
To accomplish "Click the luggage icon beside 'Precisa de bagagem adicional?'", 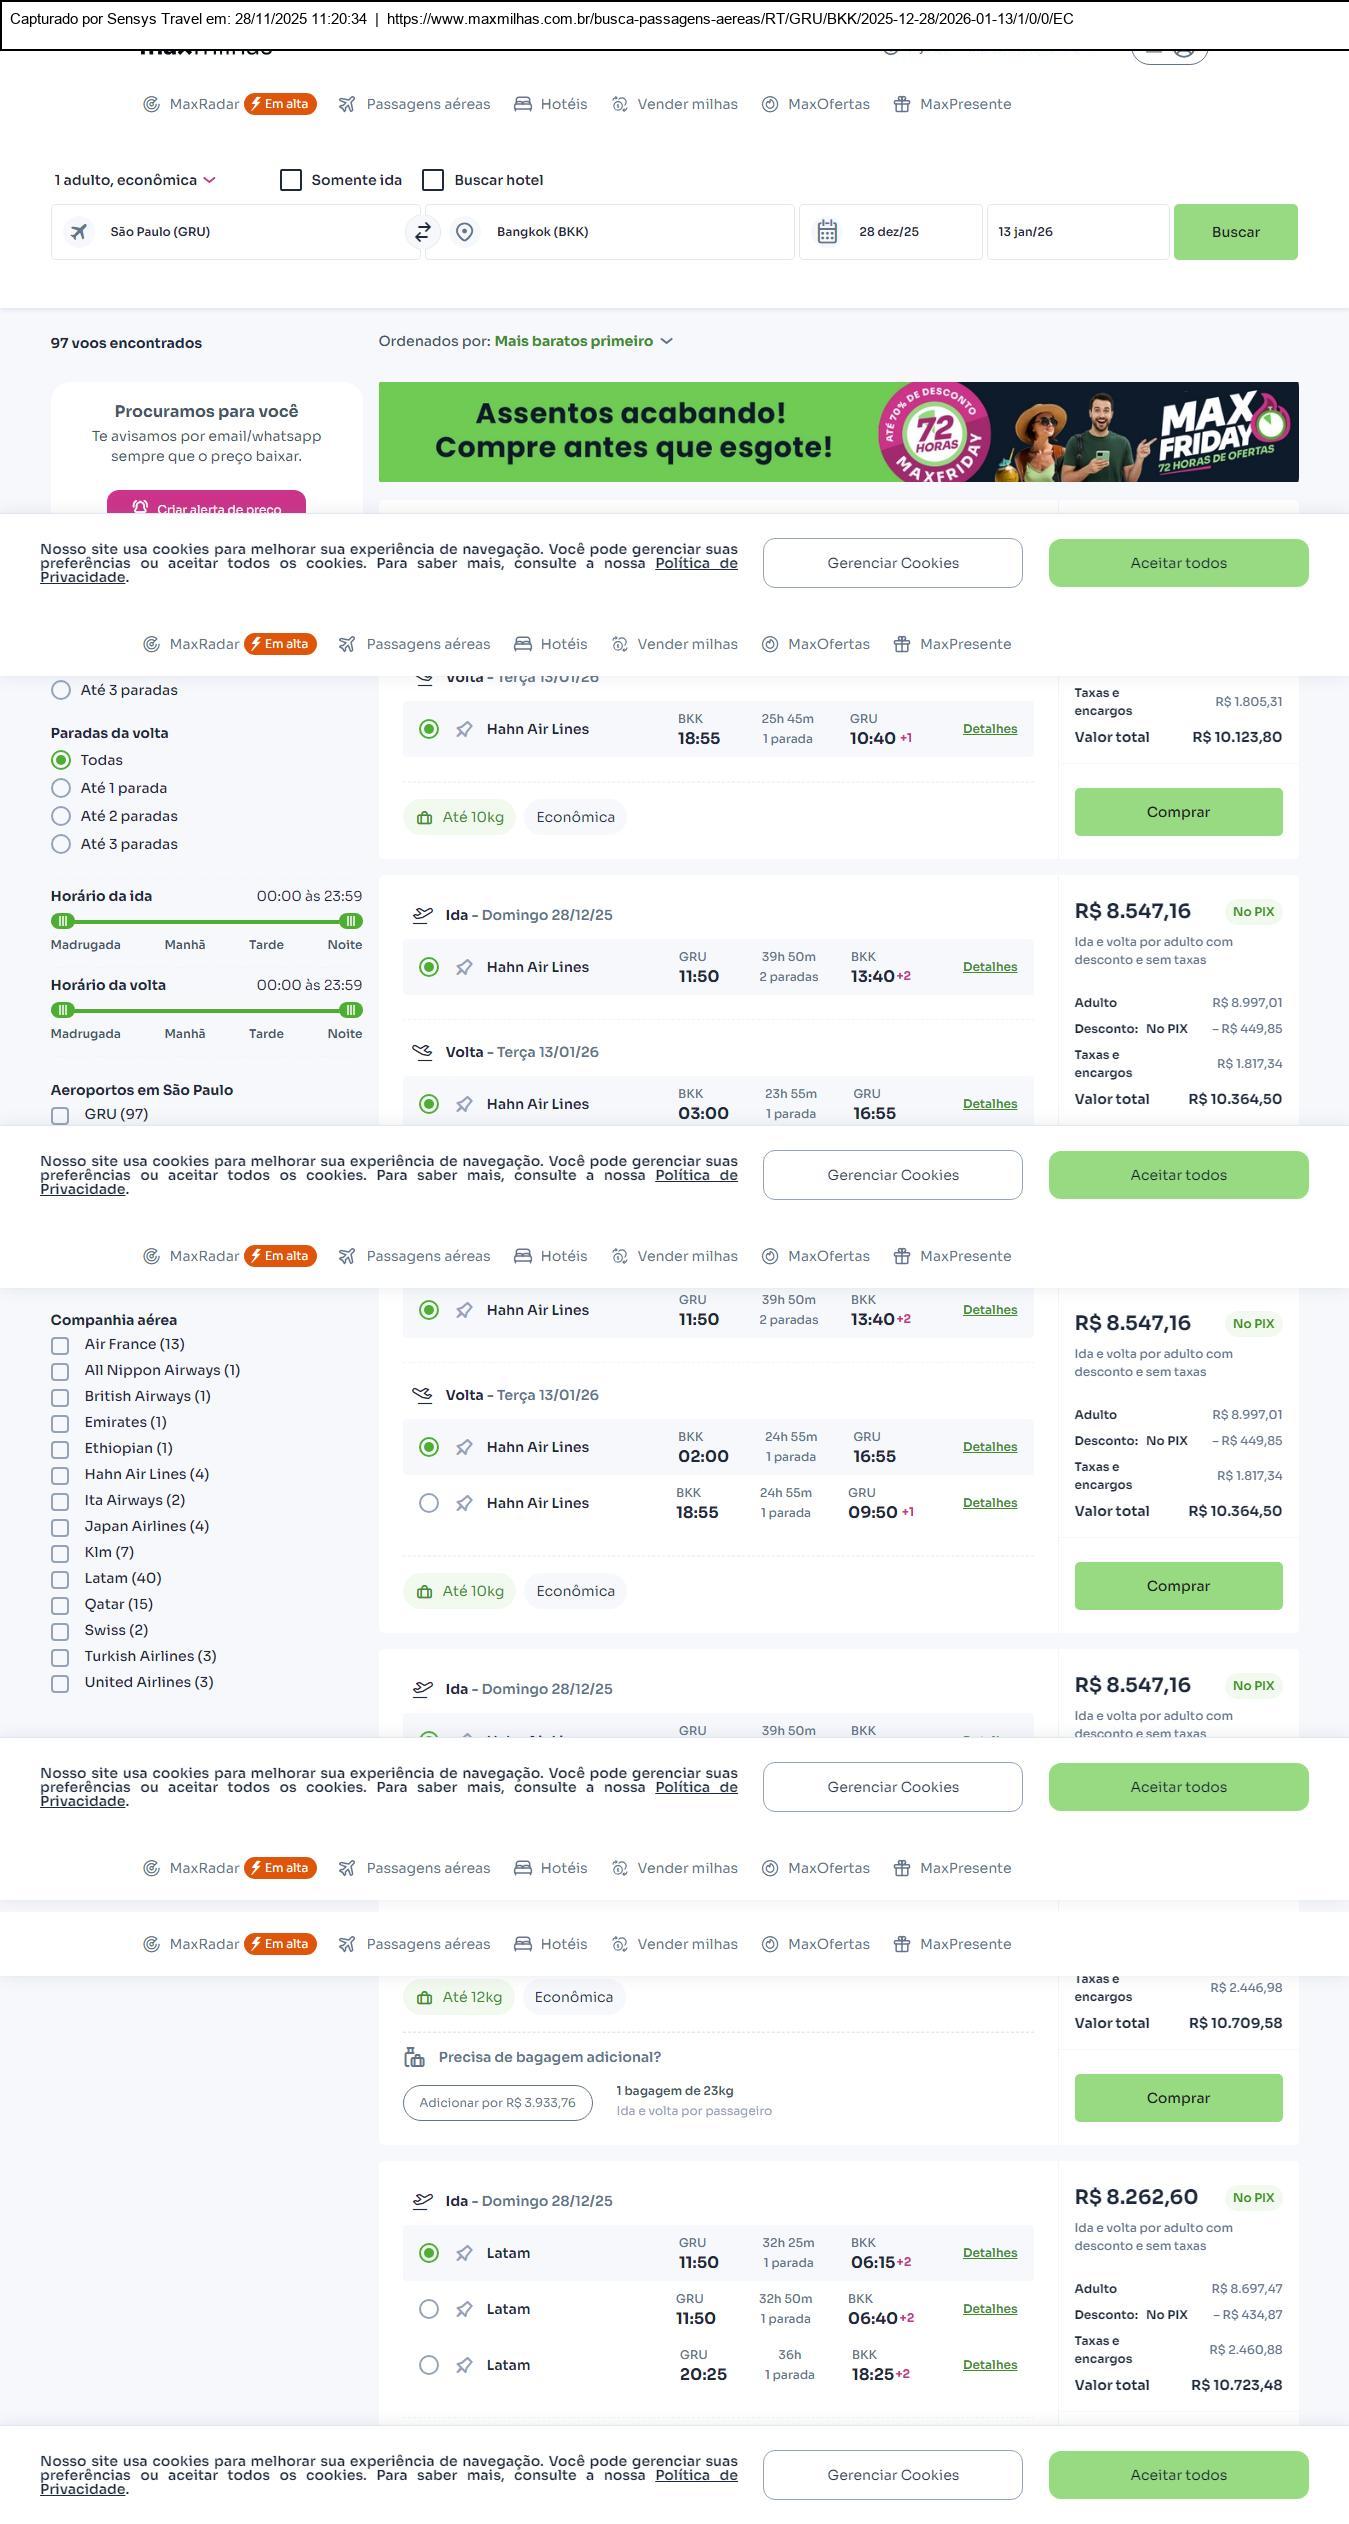I will tap(414, 2057).
